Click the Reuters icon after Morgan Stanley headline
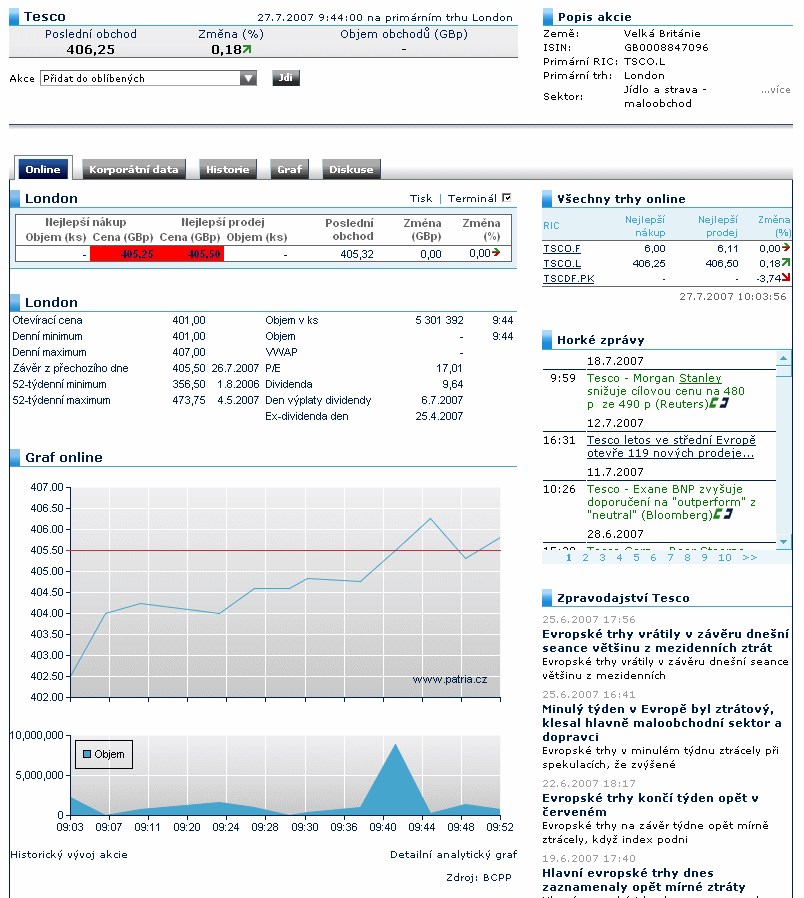The height and width of the screenshot is (898, 804). [x=719, y=404]
